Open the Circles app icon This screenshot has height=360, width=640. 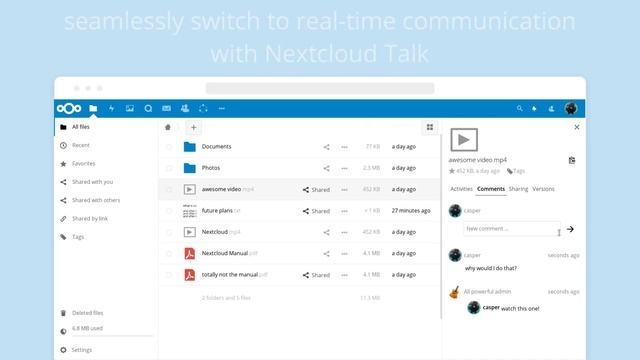[203, 108]
